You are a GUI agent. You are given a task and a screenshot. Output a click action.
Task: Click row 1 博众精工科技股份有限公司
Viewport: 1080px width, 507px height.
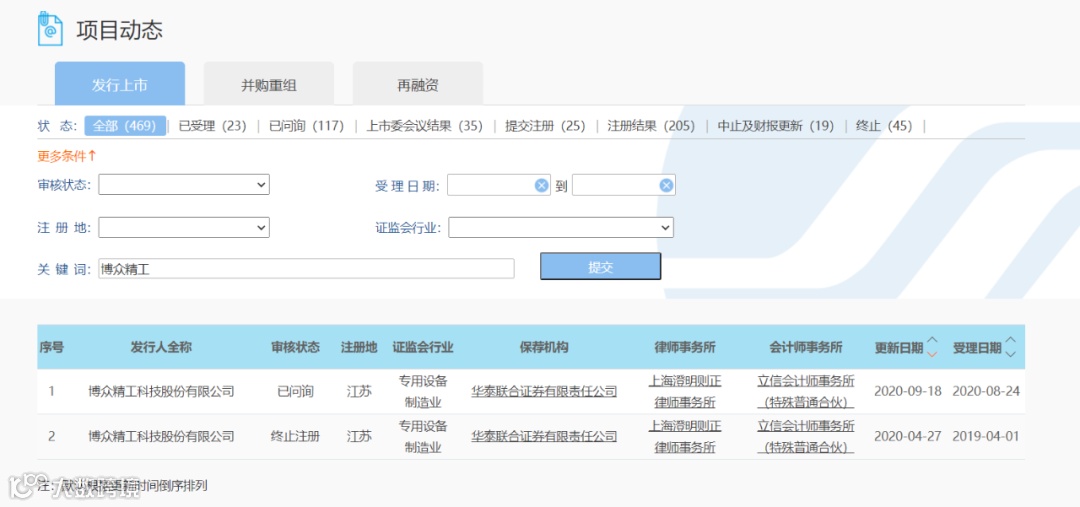point(161,392)
